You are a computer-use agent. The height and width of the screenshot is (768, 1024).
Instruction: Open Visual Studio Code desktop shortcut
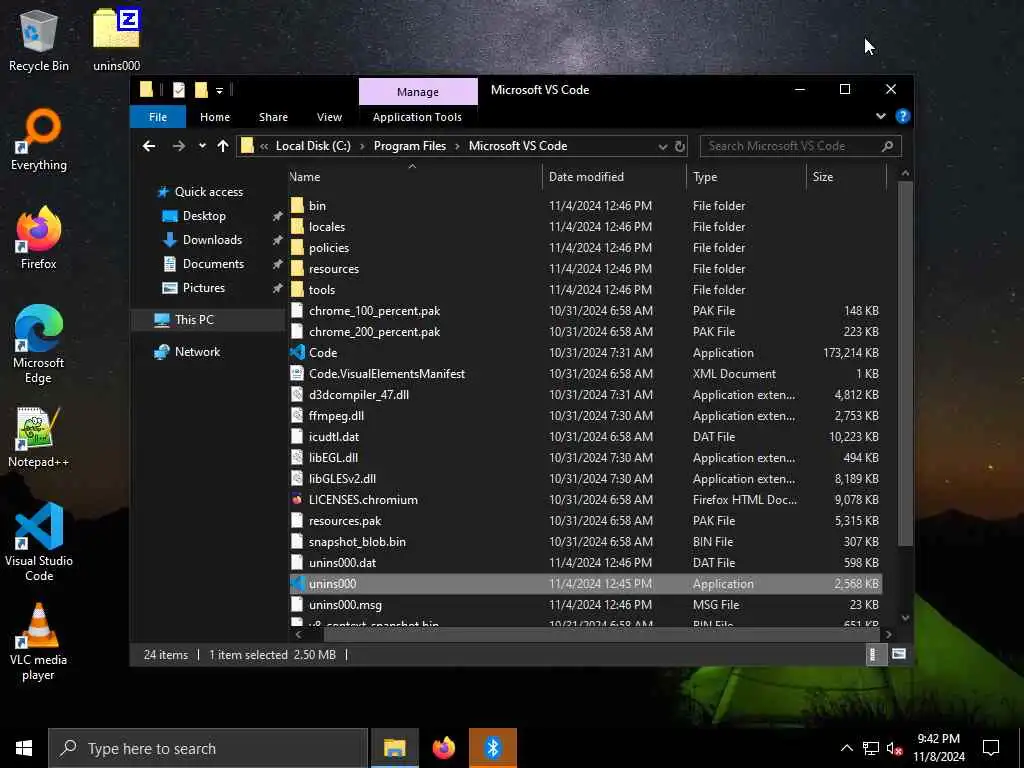pos(39,542)
